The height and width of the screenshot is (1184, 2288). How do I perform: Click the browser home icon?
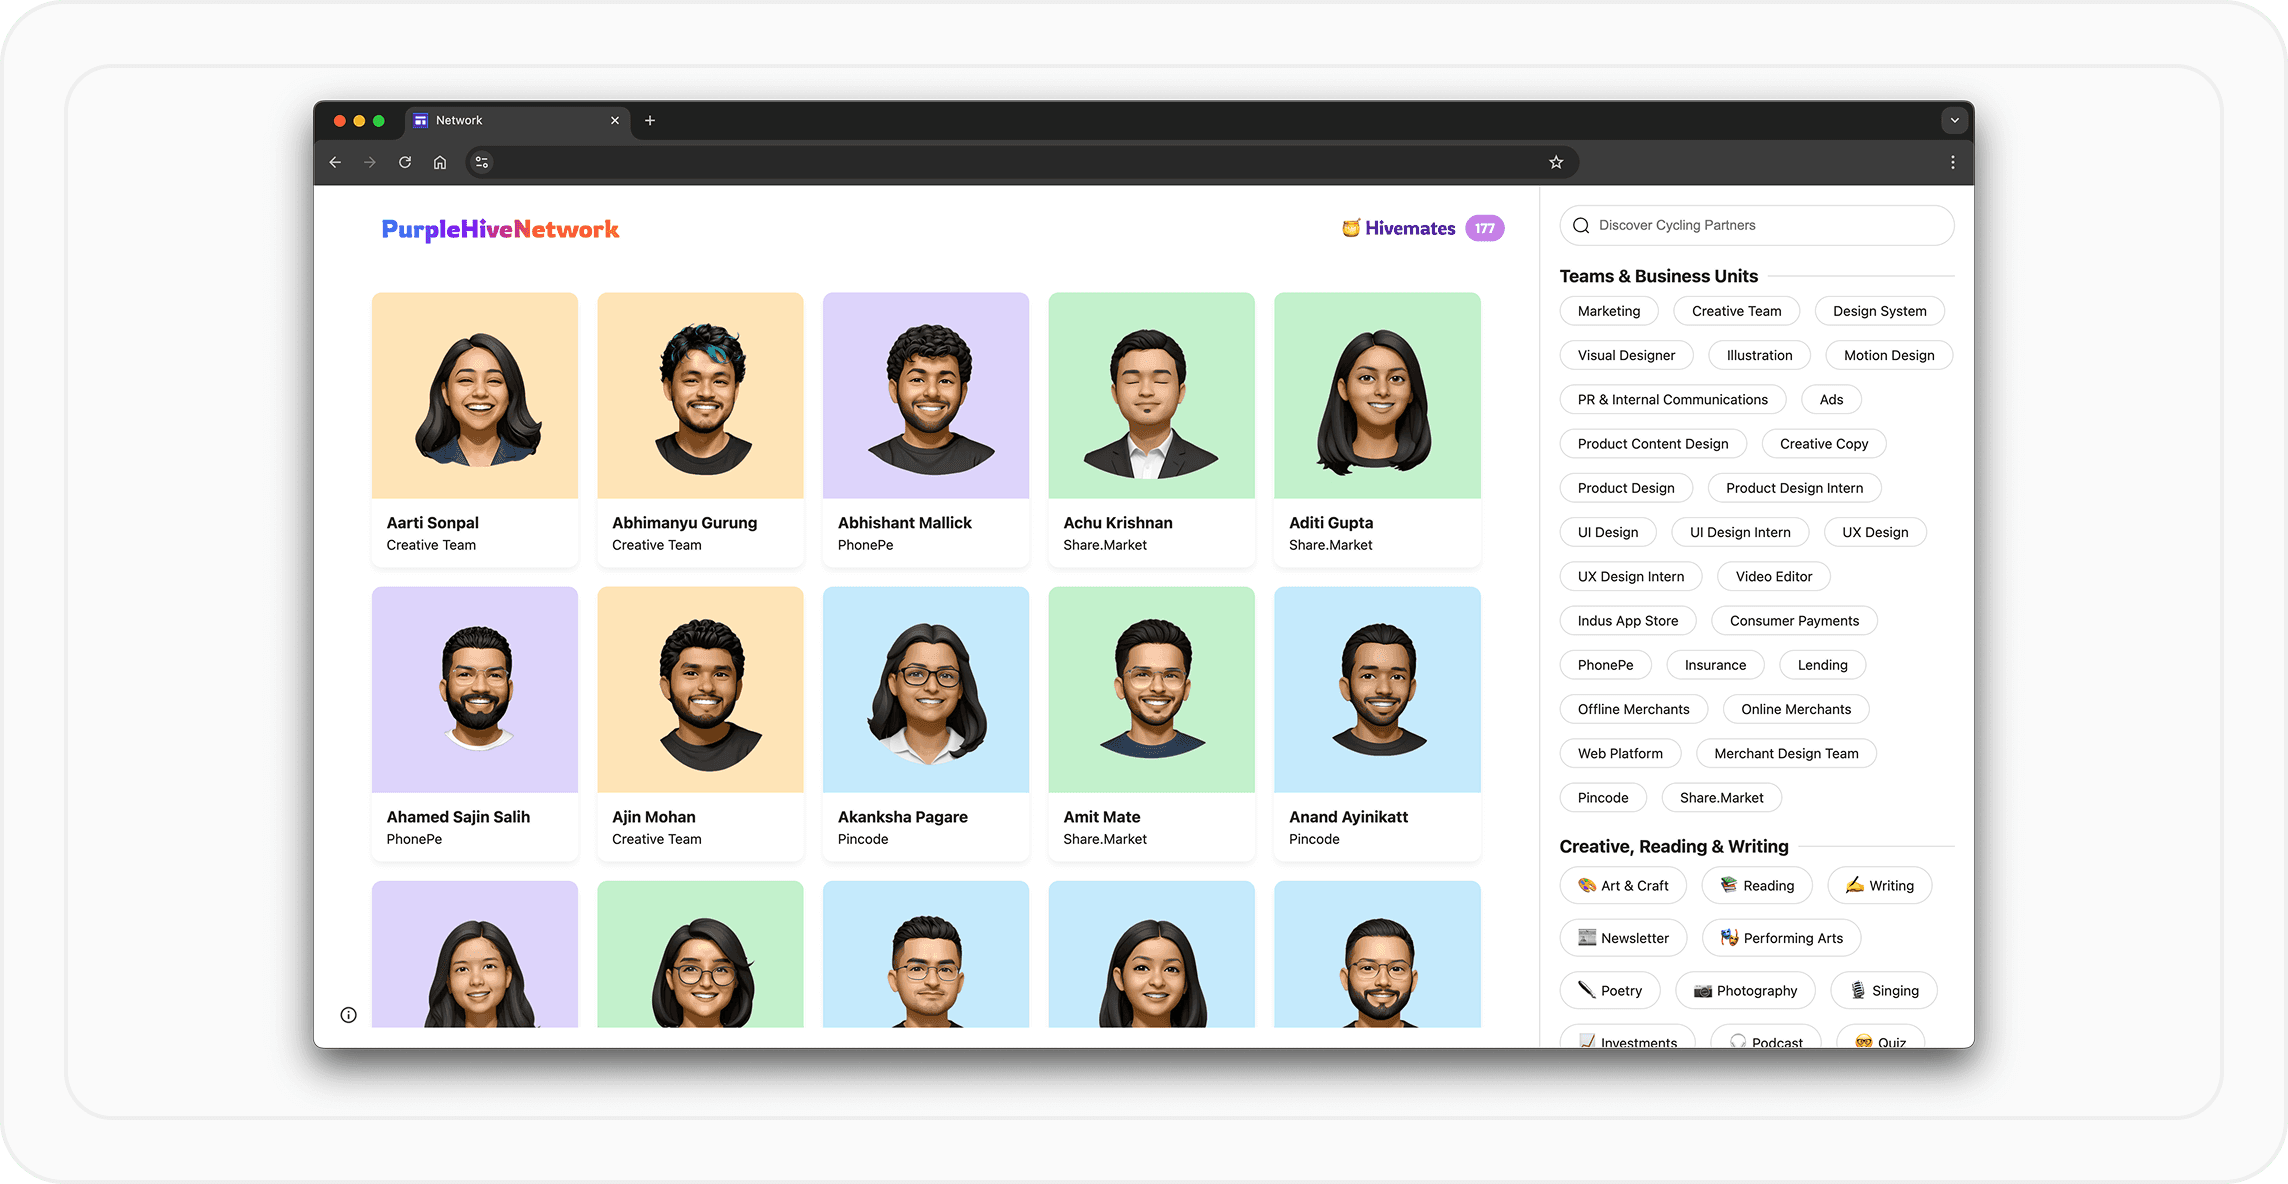[x=440, y=162]
